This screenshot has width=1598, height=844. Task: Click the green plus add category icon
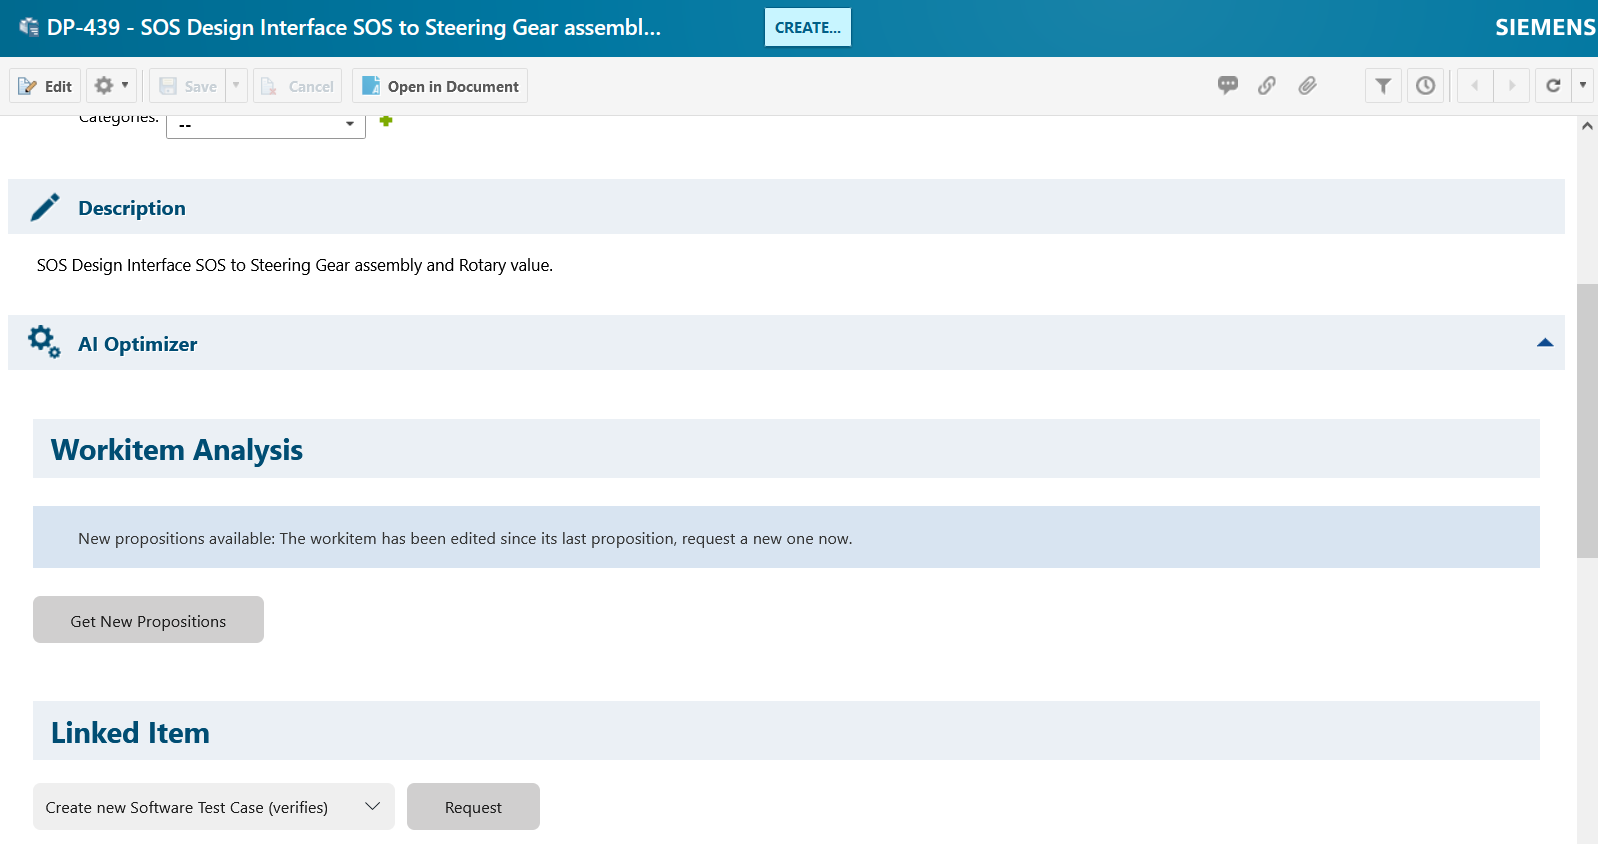(386, 121)
